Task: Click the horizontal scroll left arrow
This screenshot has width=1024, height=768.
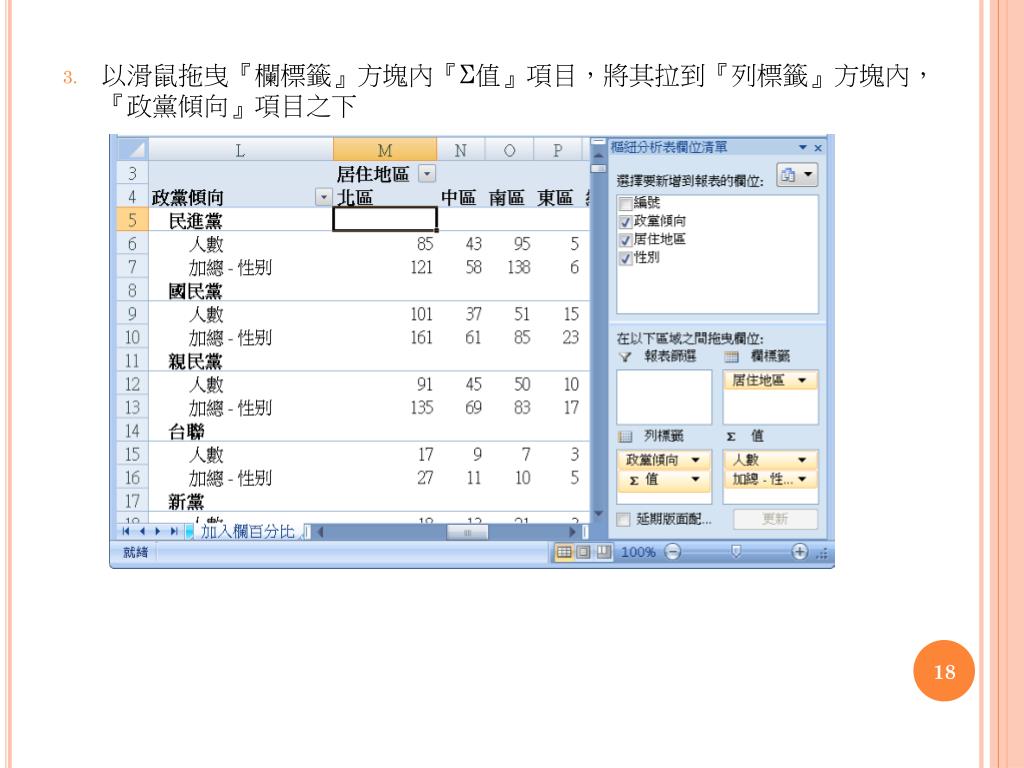Action: 321,533
